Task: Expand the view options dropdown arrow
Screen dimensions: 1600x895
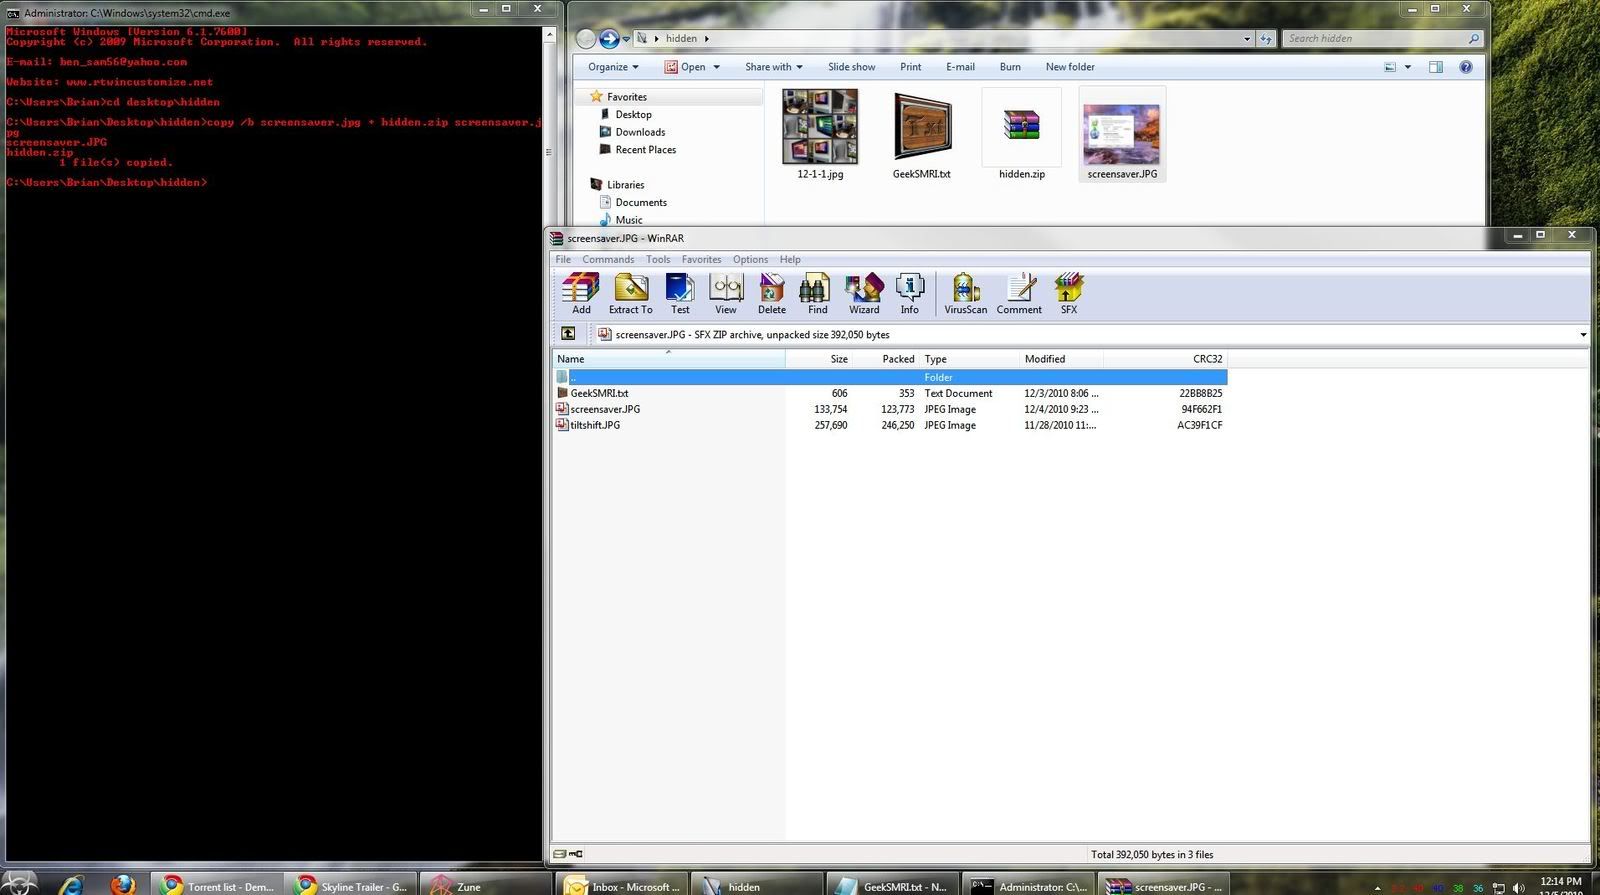Action: click(x=1408, y=67)
